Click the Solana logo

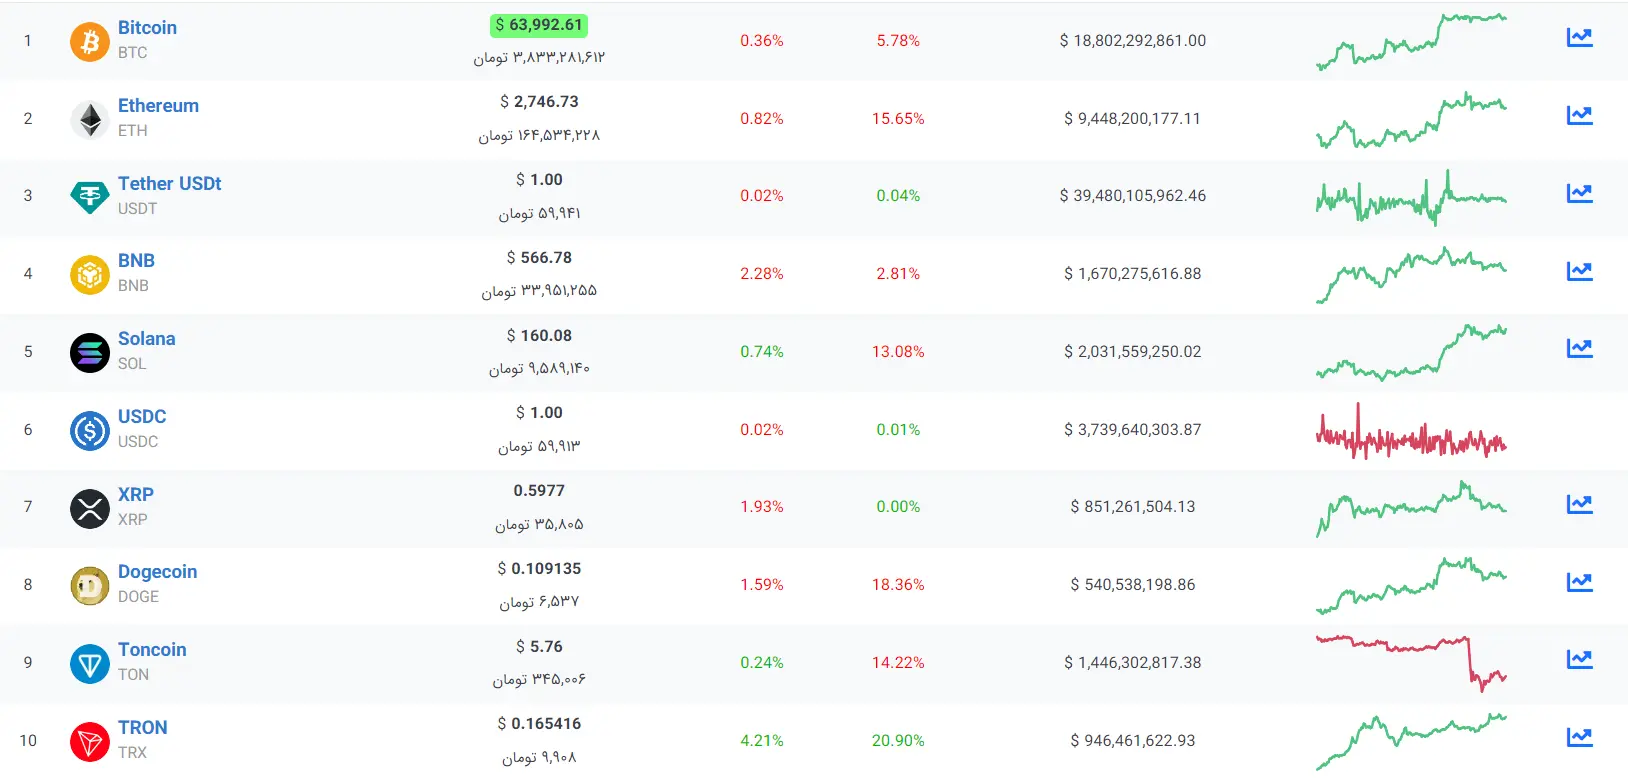[90, 352]
